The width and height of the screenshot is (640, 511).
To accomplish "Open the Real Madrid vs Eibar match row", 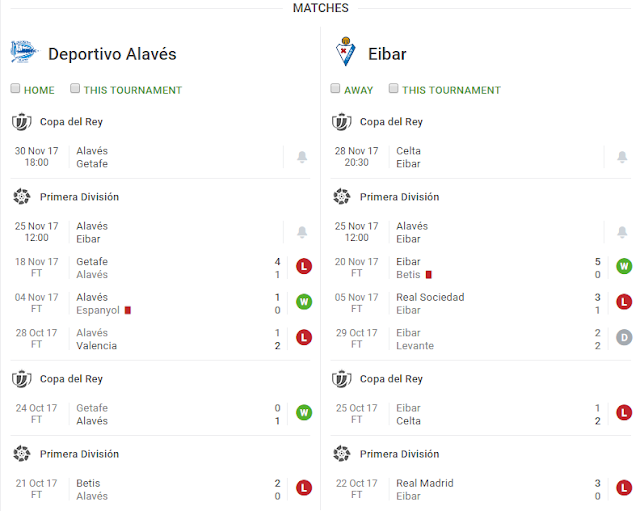I will pyautogui.click(x=470, y=489).
